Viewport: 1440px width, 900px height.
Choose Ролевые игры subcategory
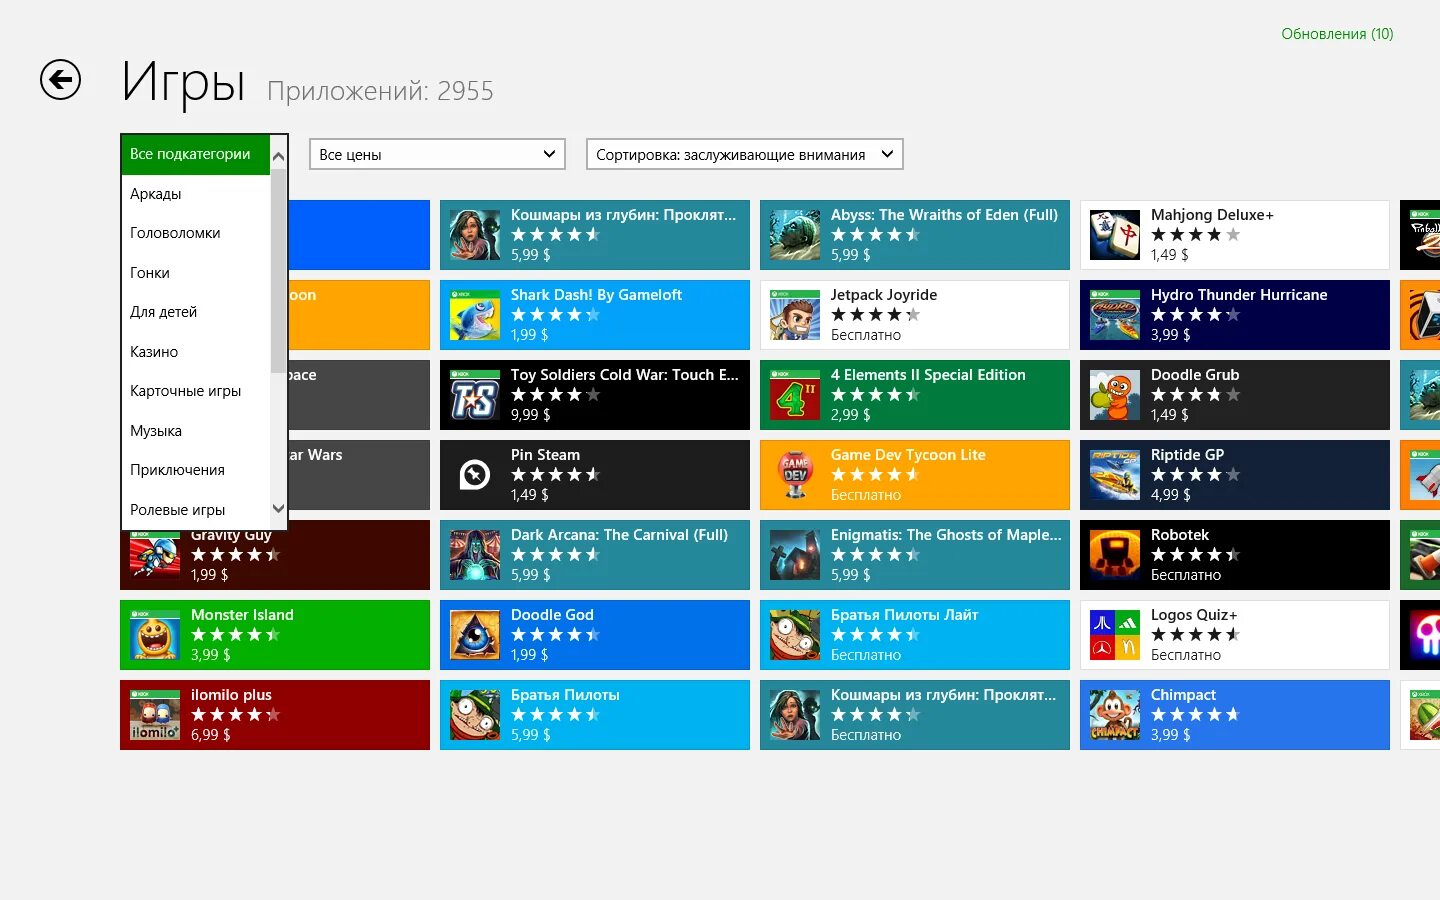click(x=196, y=510)
